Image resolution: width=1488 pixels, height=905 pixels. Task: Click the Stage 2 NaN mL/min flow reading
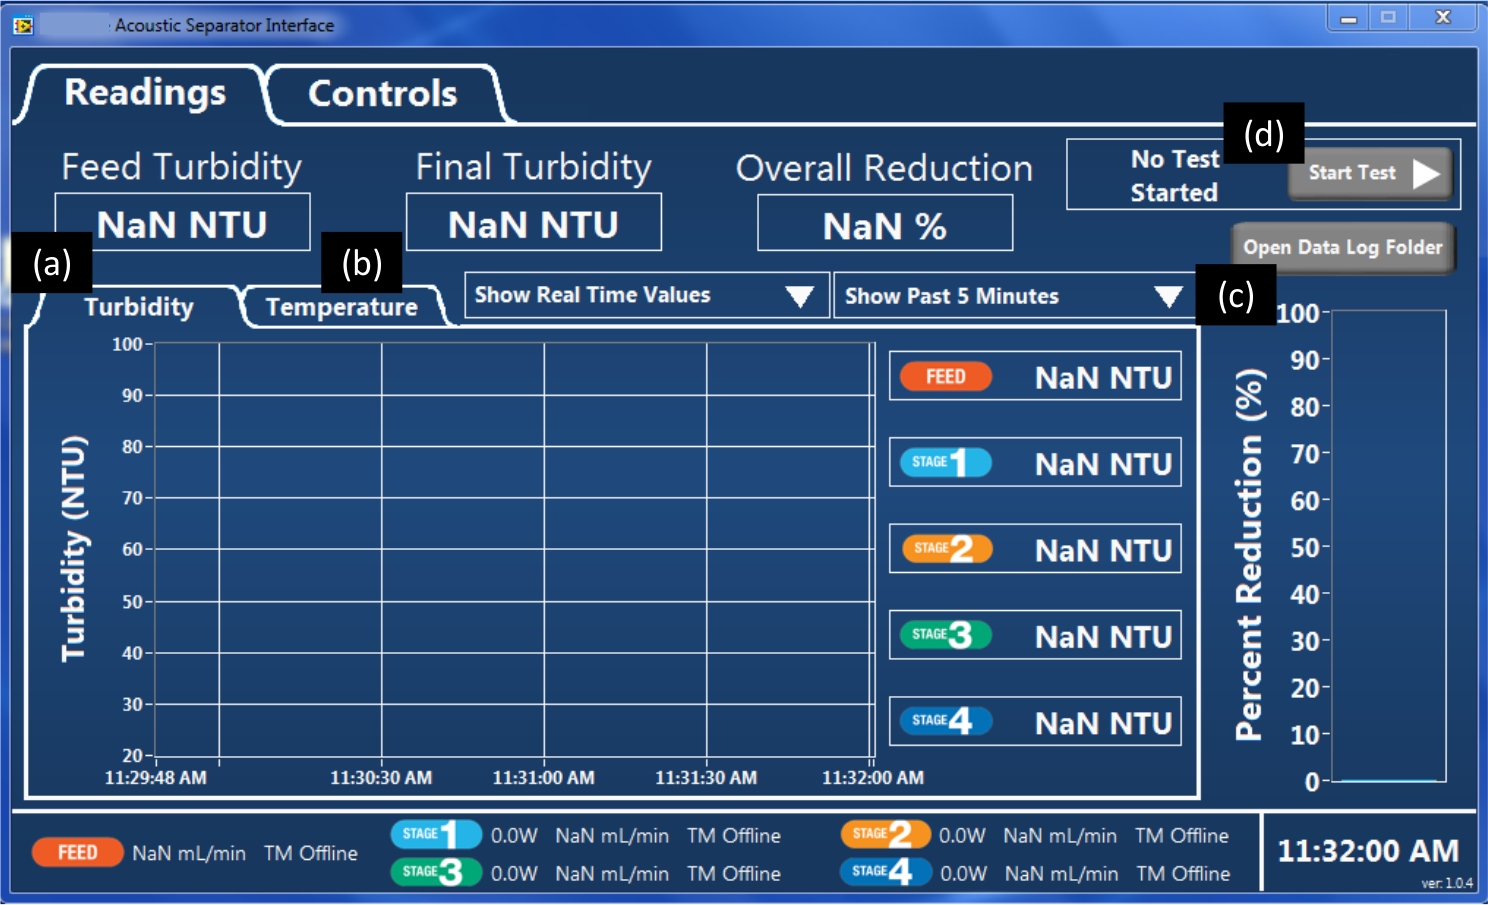click(1060, 835)
